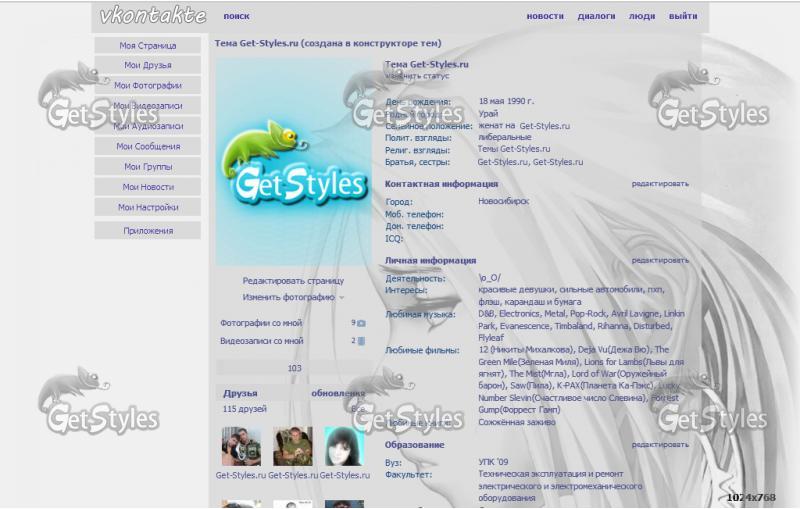Screen dimensions: 800x509
Task: Open Мои Видеозаписи in the sidebar
Action: [x=147, y=106]
